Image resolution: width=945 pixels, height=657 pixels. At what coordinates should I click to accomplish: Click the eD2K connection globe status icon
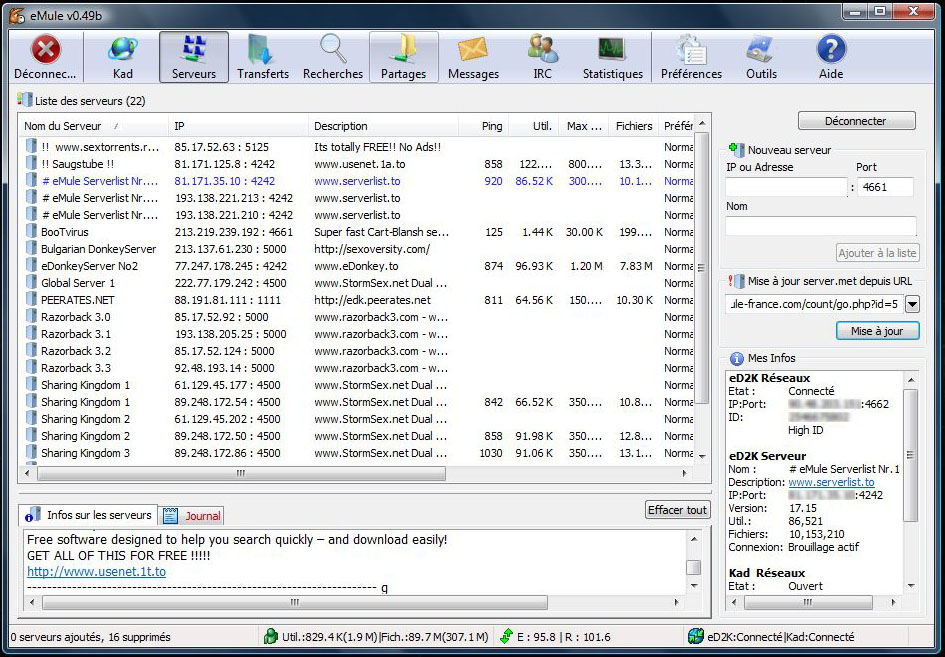point(695,636)
